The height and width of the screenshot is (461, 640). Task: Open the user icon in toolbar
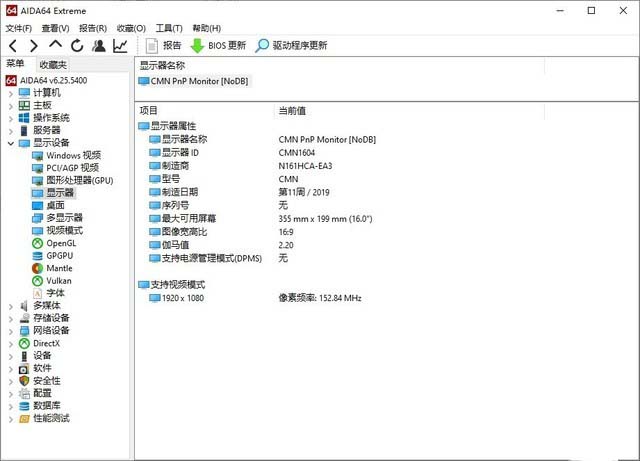98,46
